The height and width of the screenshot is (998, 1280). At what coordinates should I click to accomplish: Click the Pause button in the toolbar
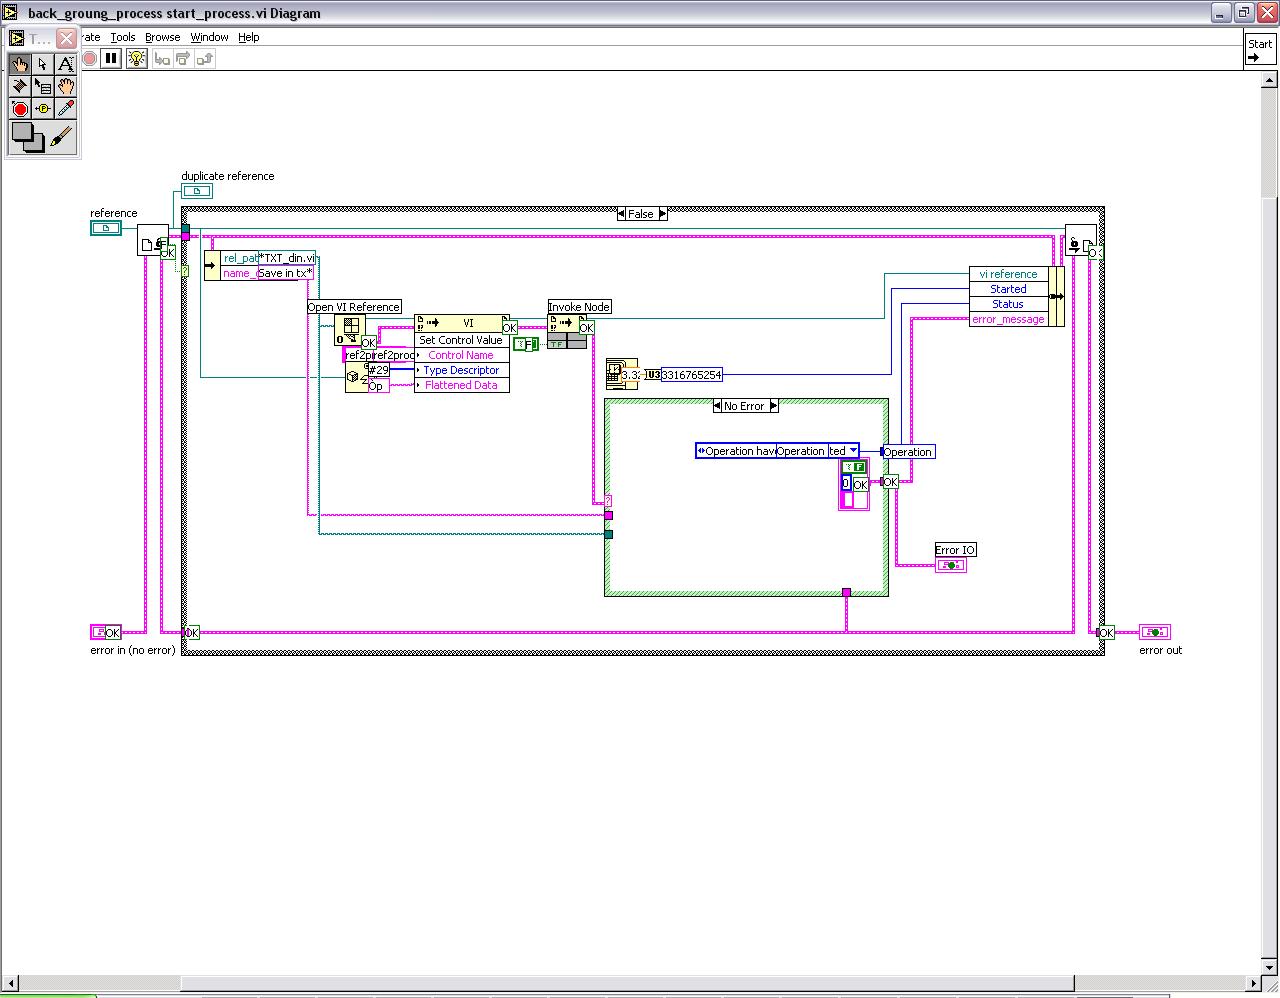pos(111,59)
